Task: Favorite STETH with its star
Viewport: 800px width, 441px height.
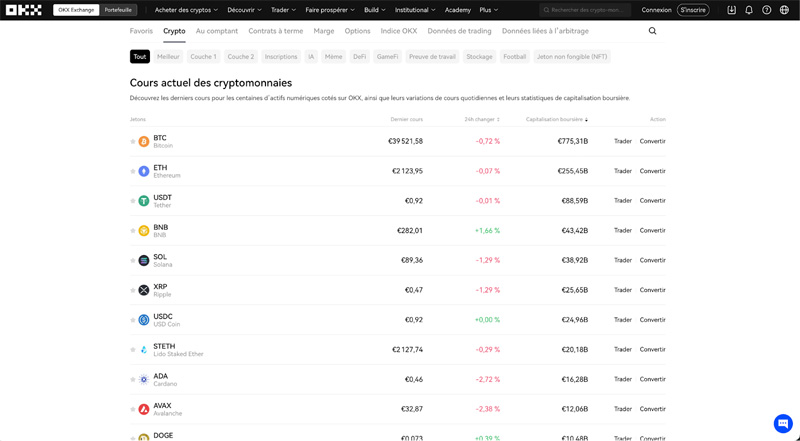Action: pyautogui.click(x=133, y=350)
